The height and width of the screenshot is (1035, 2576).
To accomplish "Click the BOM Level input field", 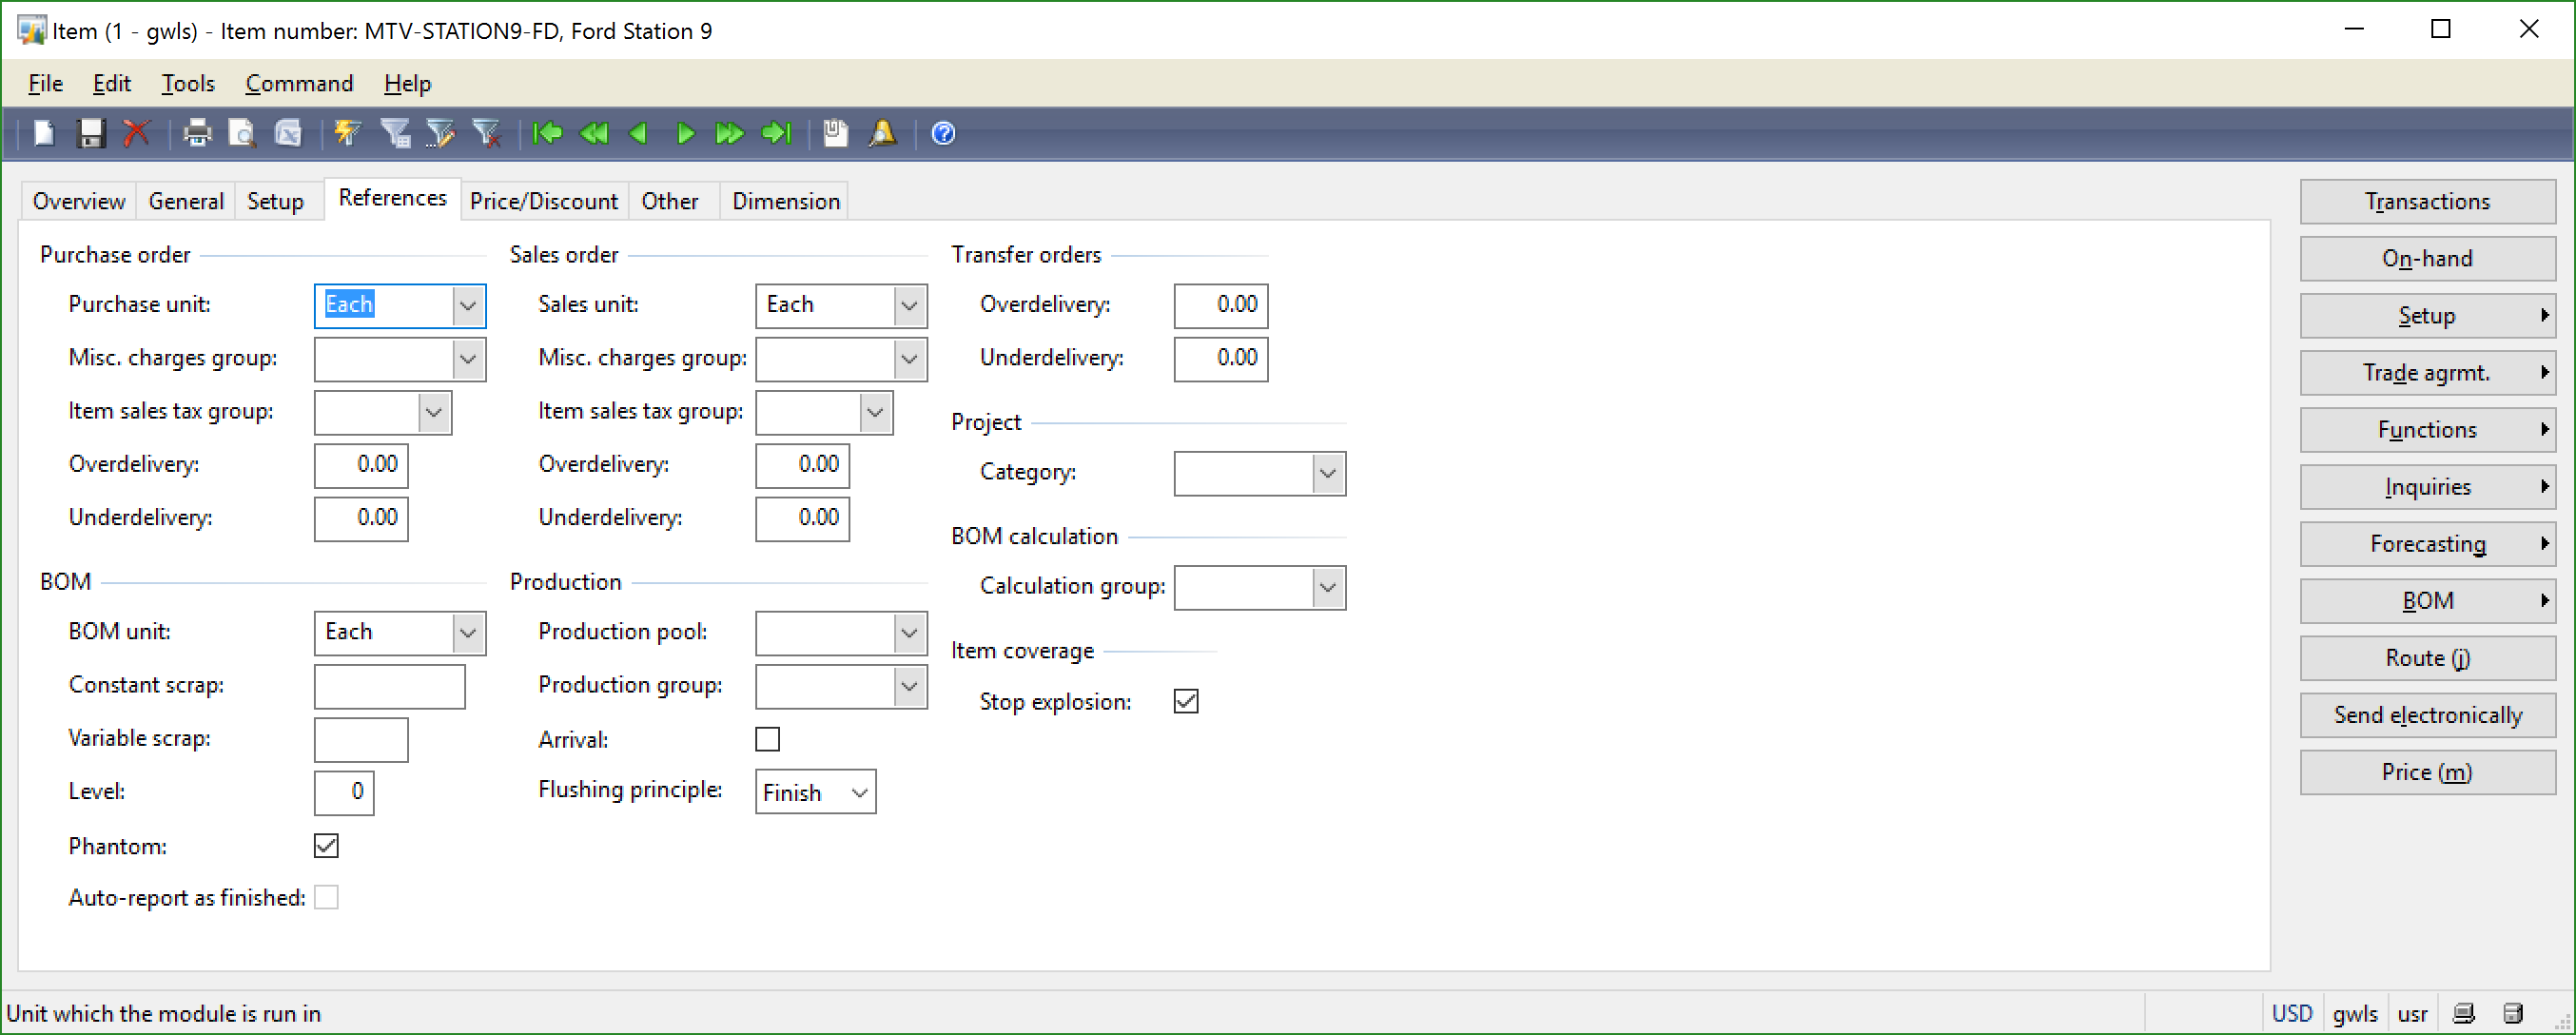I will pos(344,792).
